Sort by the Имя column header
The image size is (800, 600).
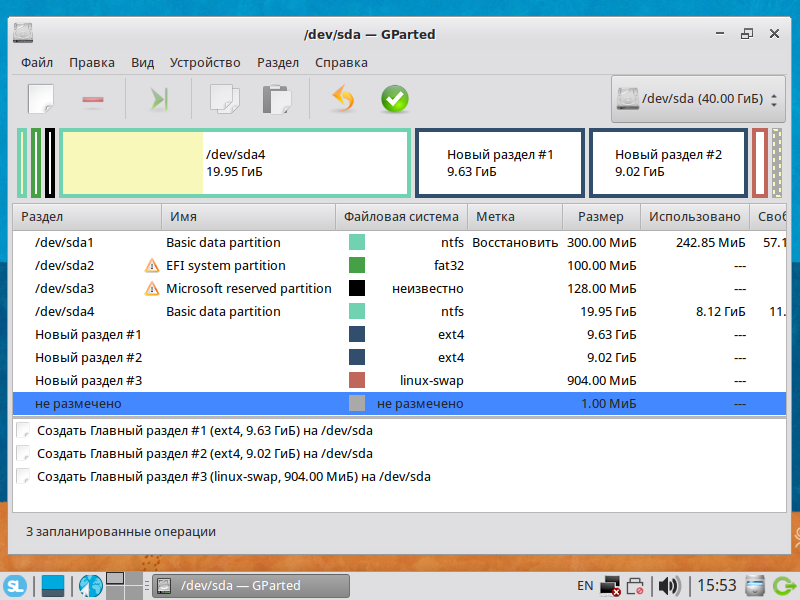click(248, 217)
